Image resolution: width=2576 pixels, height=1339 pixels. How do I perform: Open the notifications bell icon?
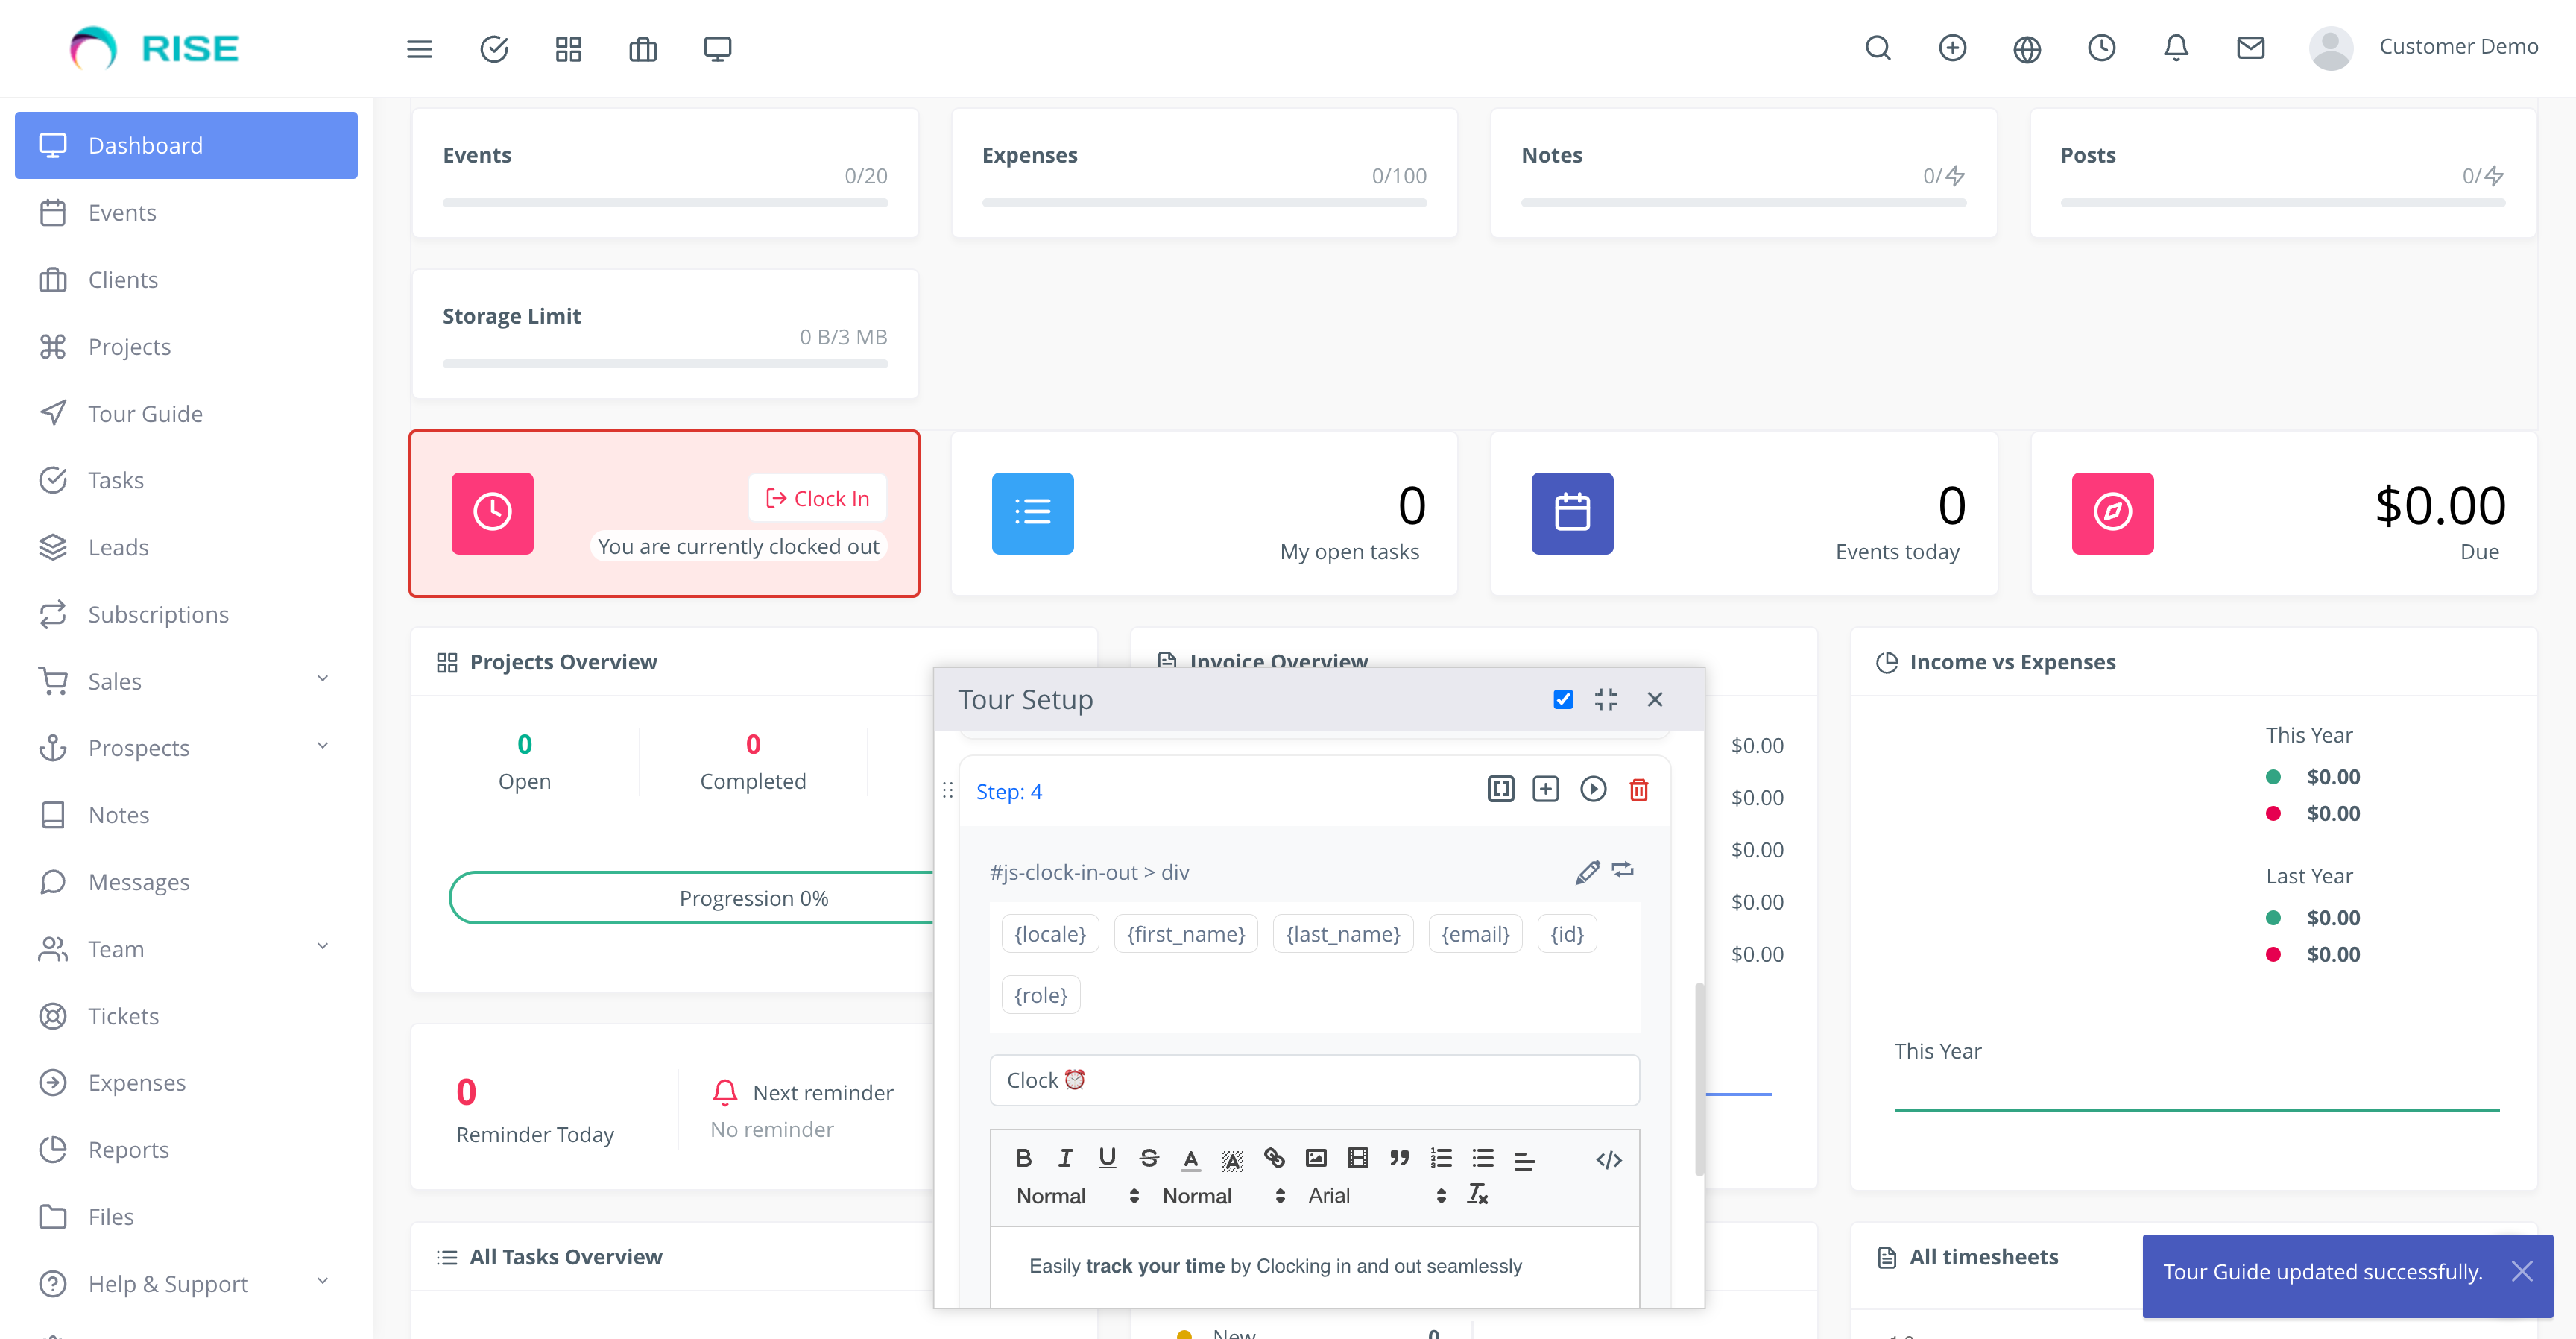(2176, 47)
